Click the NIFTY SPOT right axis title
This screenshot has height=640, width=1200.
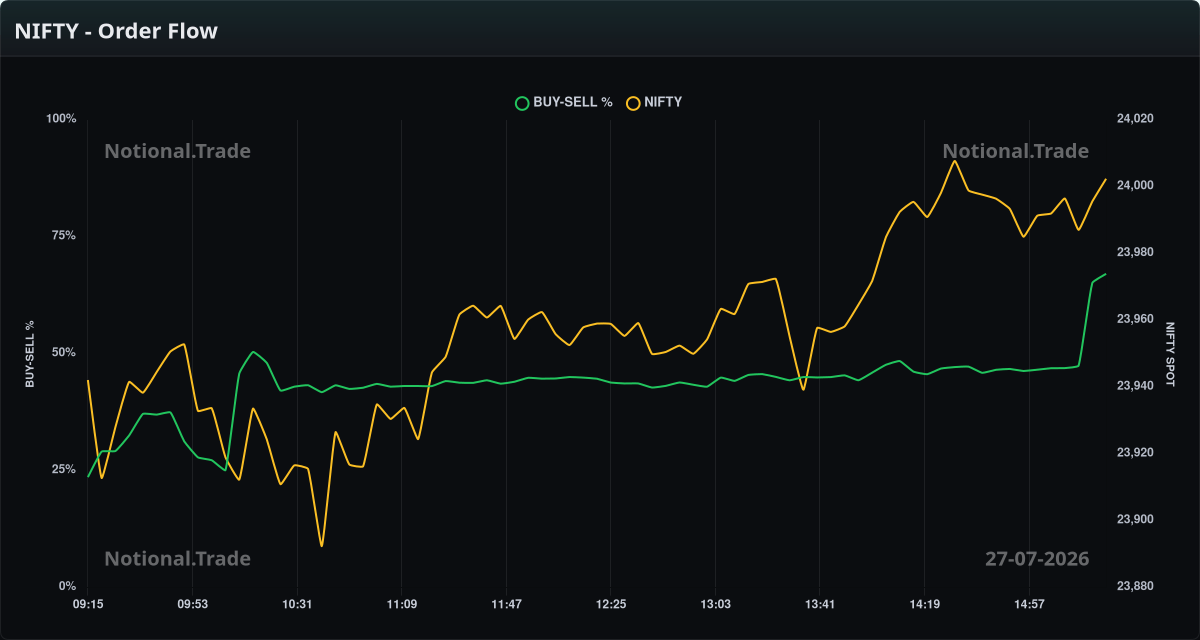pos(1171,352)
